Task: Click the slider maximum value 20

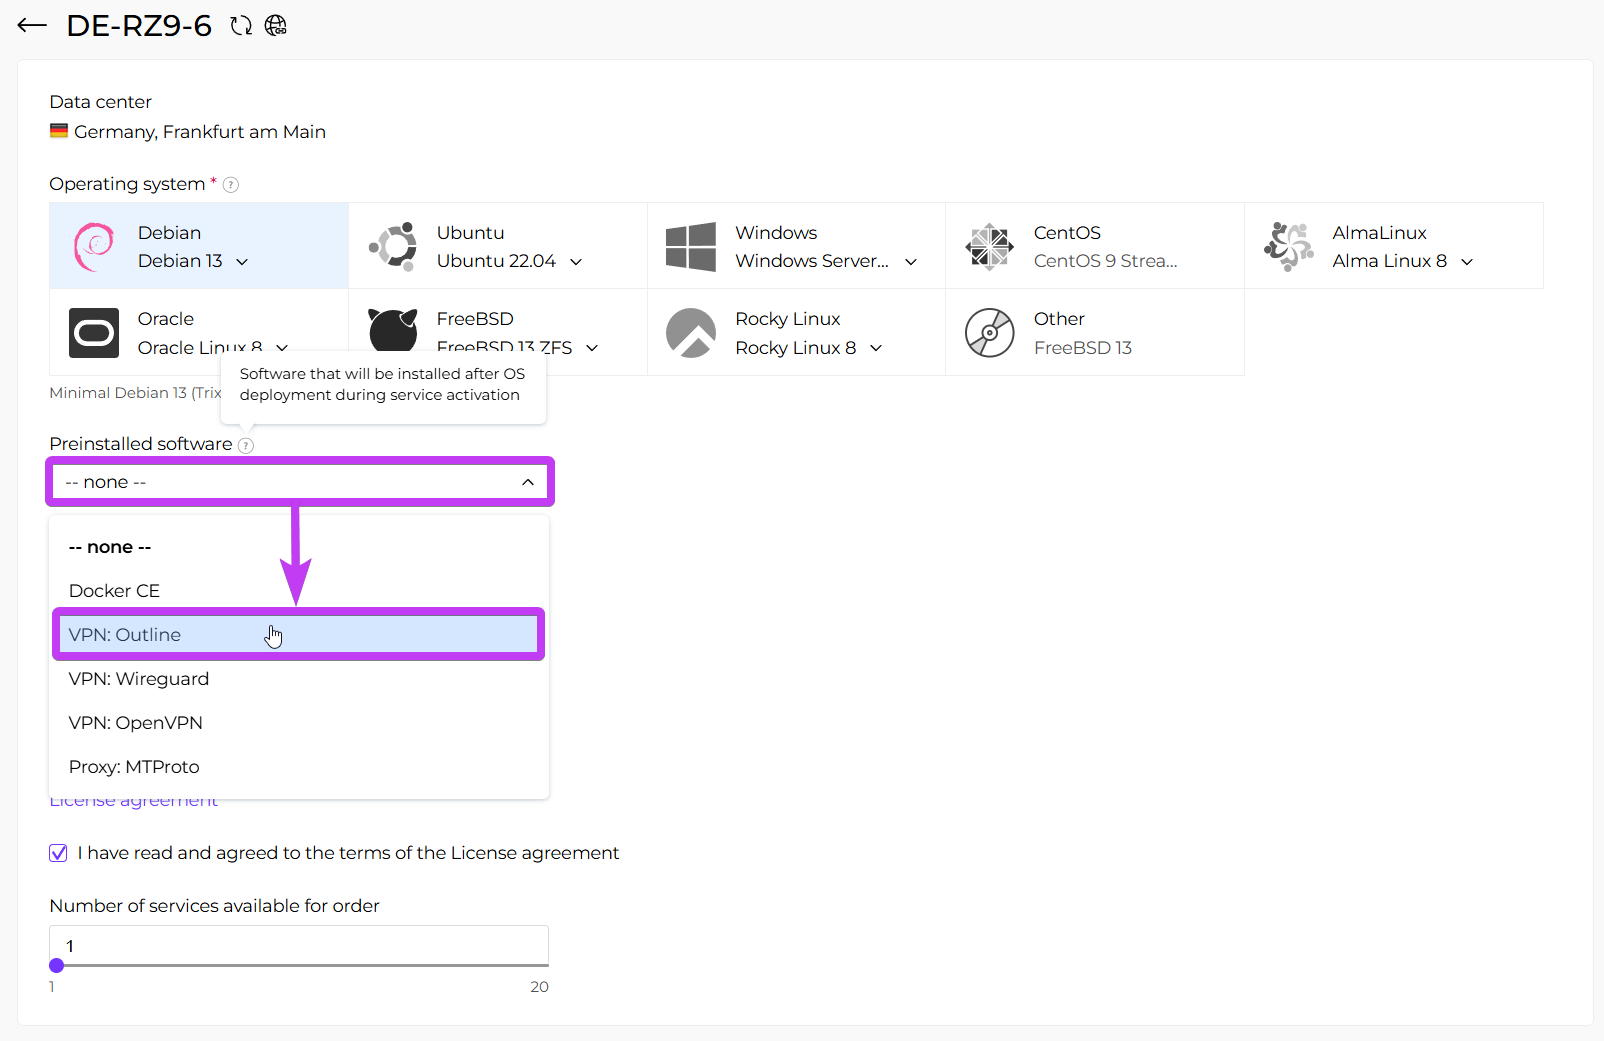Action: (x=539, y=987)
